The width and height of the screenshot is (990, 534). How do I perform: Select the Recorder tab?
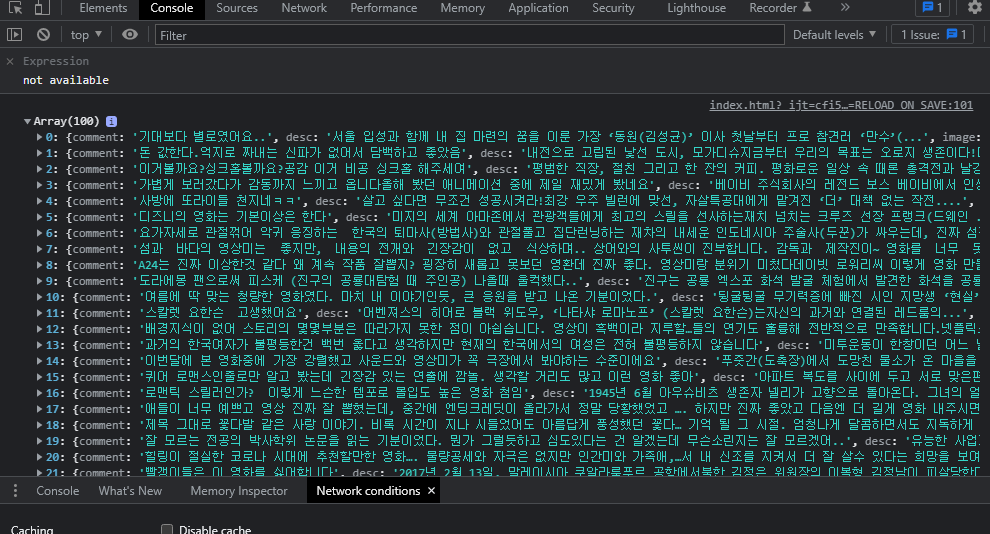coord(780,8)
